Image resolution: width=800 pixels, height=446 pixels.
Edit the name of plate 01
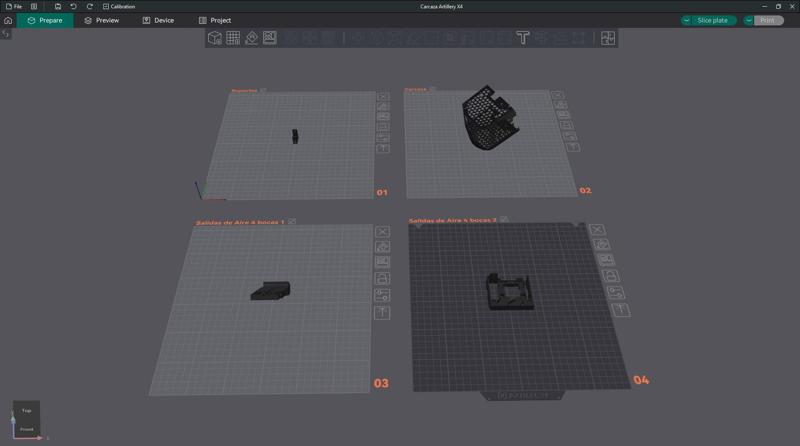pyautogui.click(x=263, y=90)
